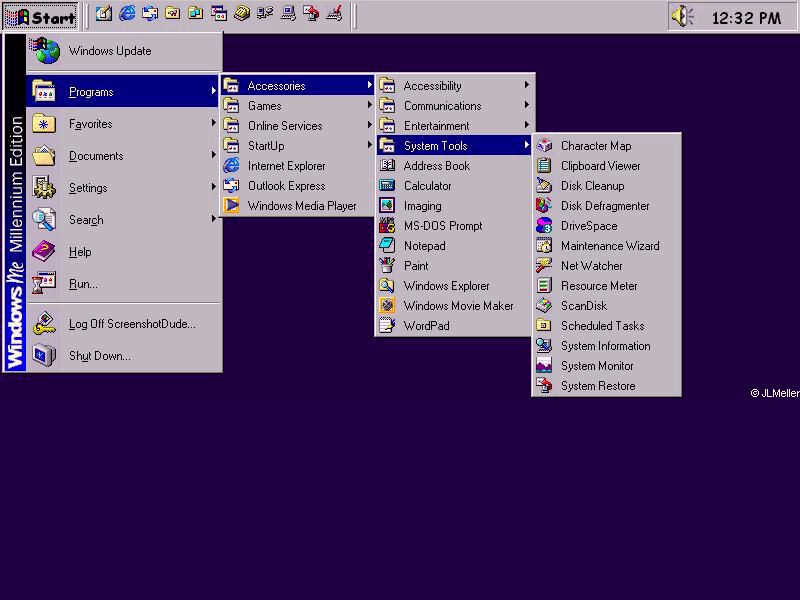Image resolution: width=800 pixels, height=600 pixels.
Task: Click the Character Map icon
Action: coord(544,145)
